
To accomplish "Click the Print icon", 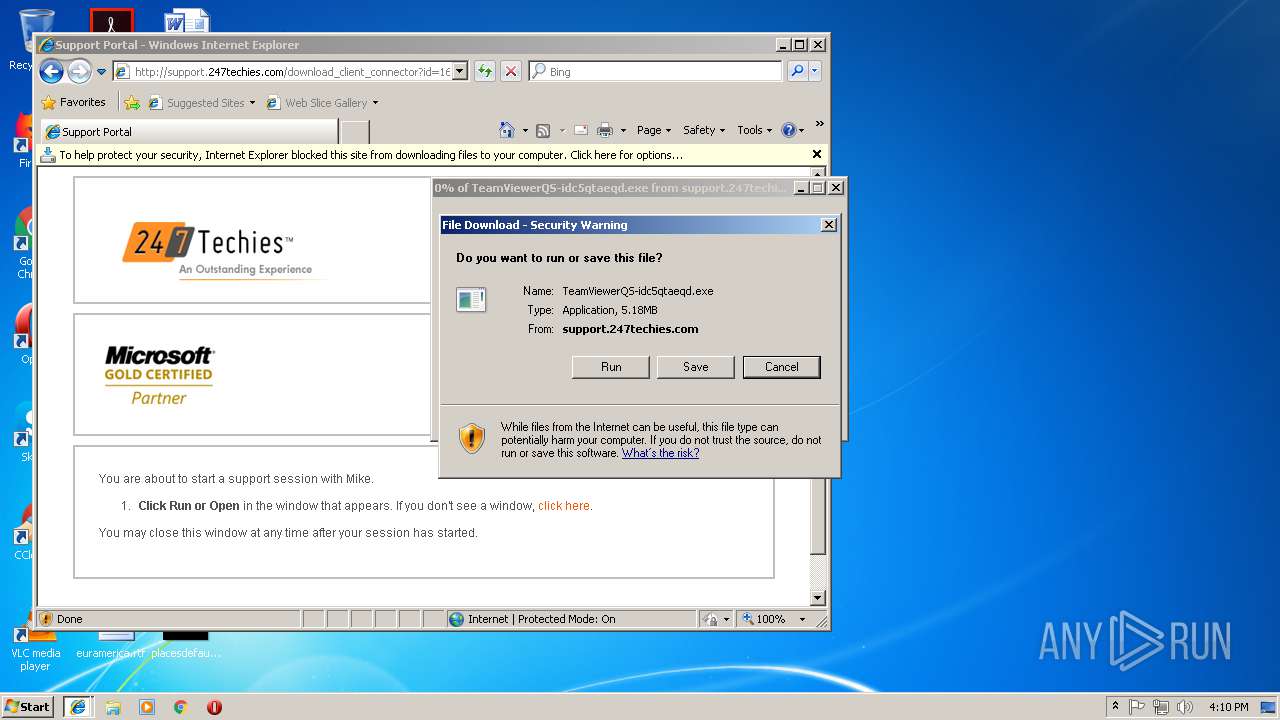I will (x=605, y=130).
